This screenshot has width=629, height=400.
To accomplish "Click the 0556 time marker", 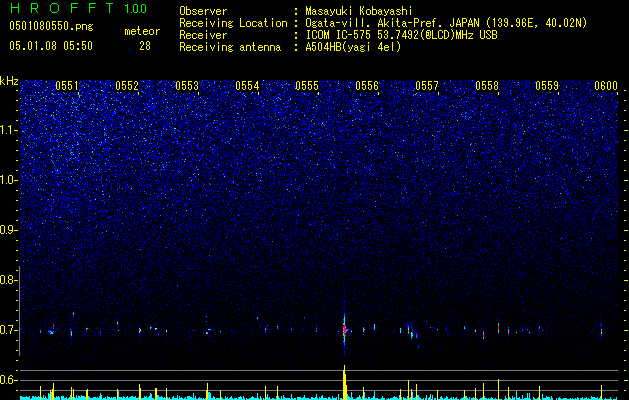I will [367, 86].
